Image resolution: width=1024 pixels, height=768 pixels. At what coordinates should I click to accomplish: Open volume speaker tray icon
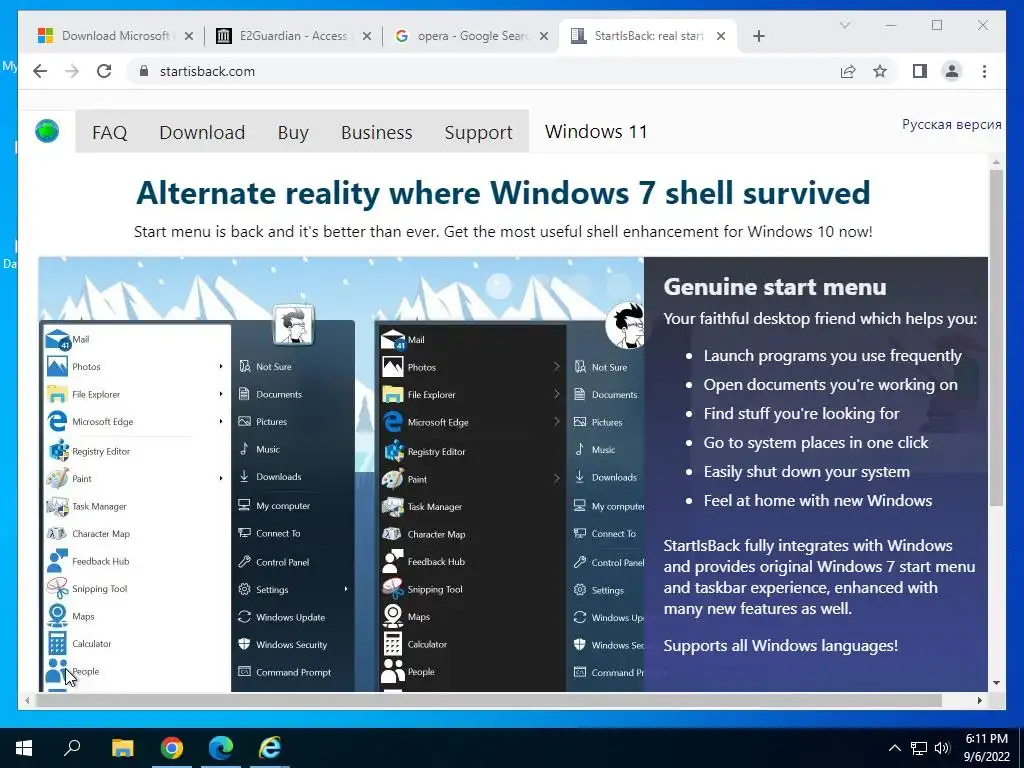pos(942,748)
